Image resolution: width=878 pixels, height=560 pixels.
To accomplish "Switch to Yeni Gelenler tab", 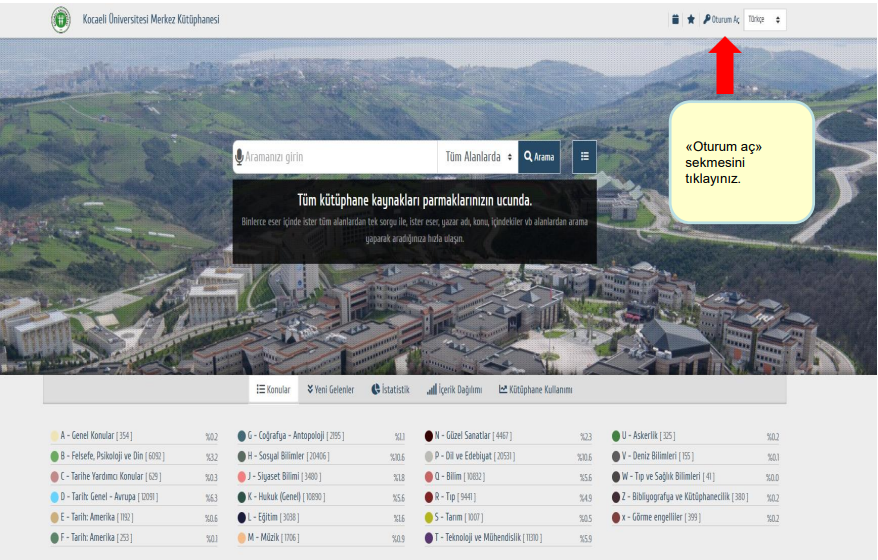I will [x=330, y=389].
